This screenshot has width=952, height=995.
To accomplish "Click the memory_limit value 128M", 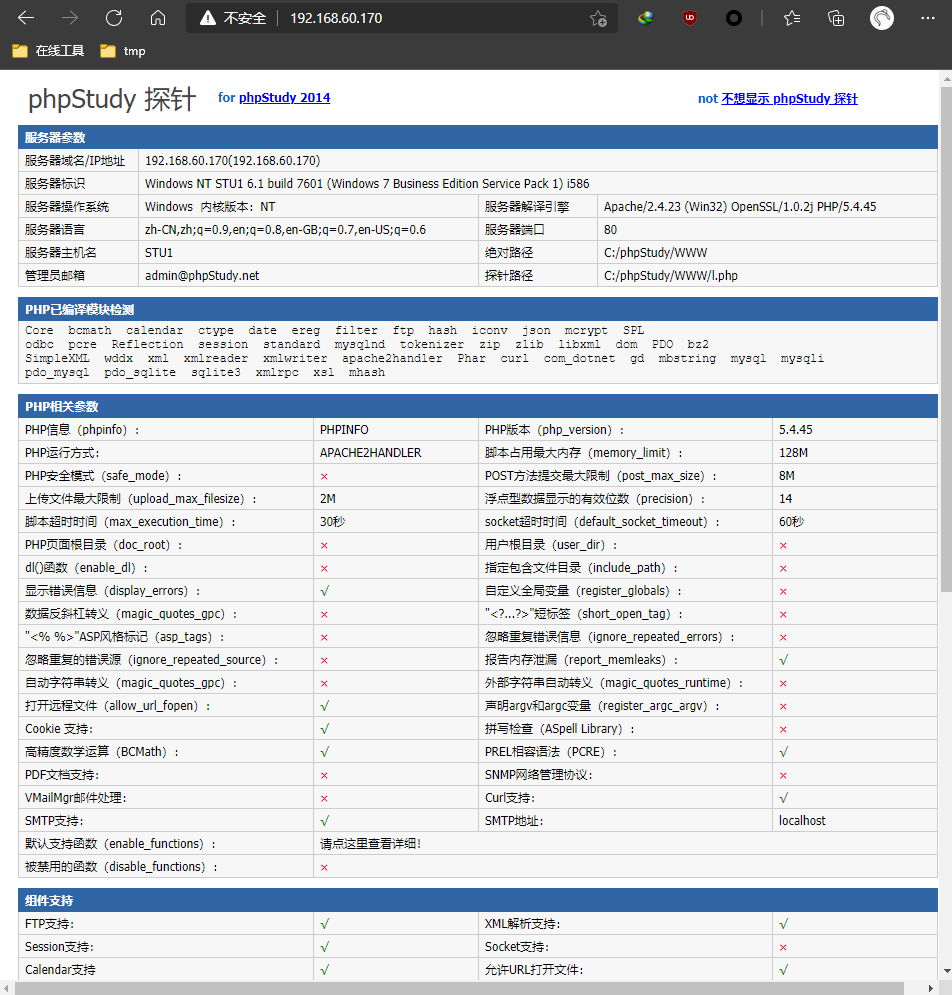I will [x=793, y=452].
